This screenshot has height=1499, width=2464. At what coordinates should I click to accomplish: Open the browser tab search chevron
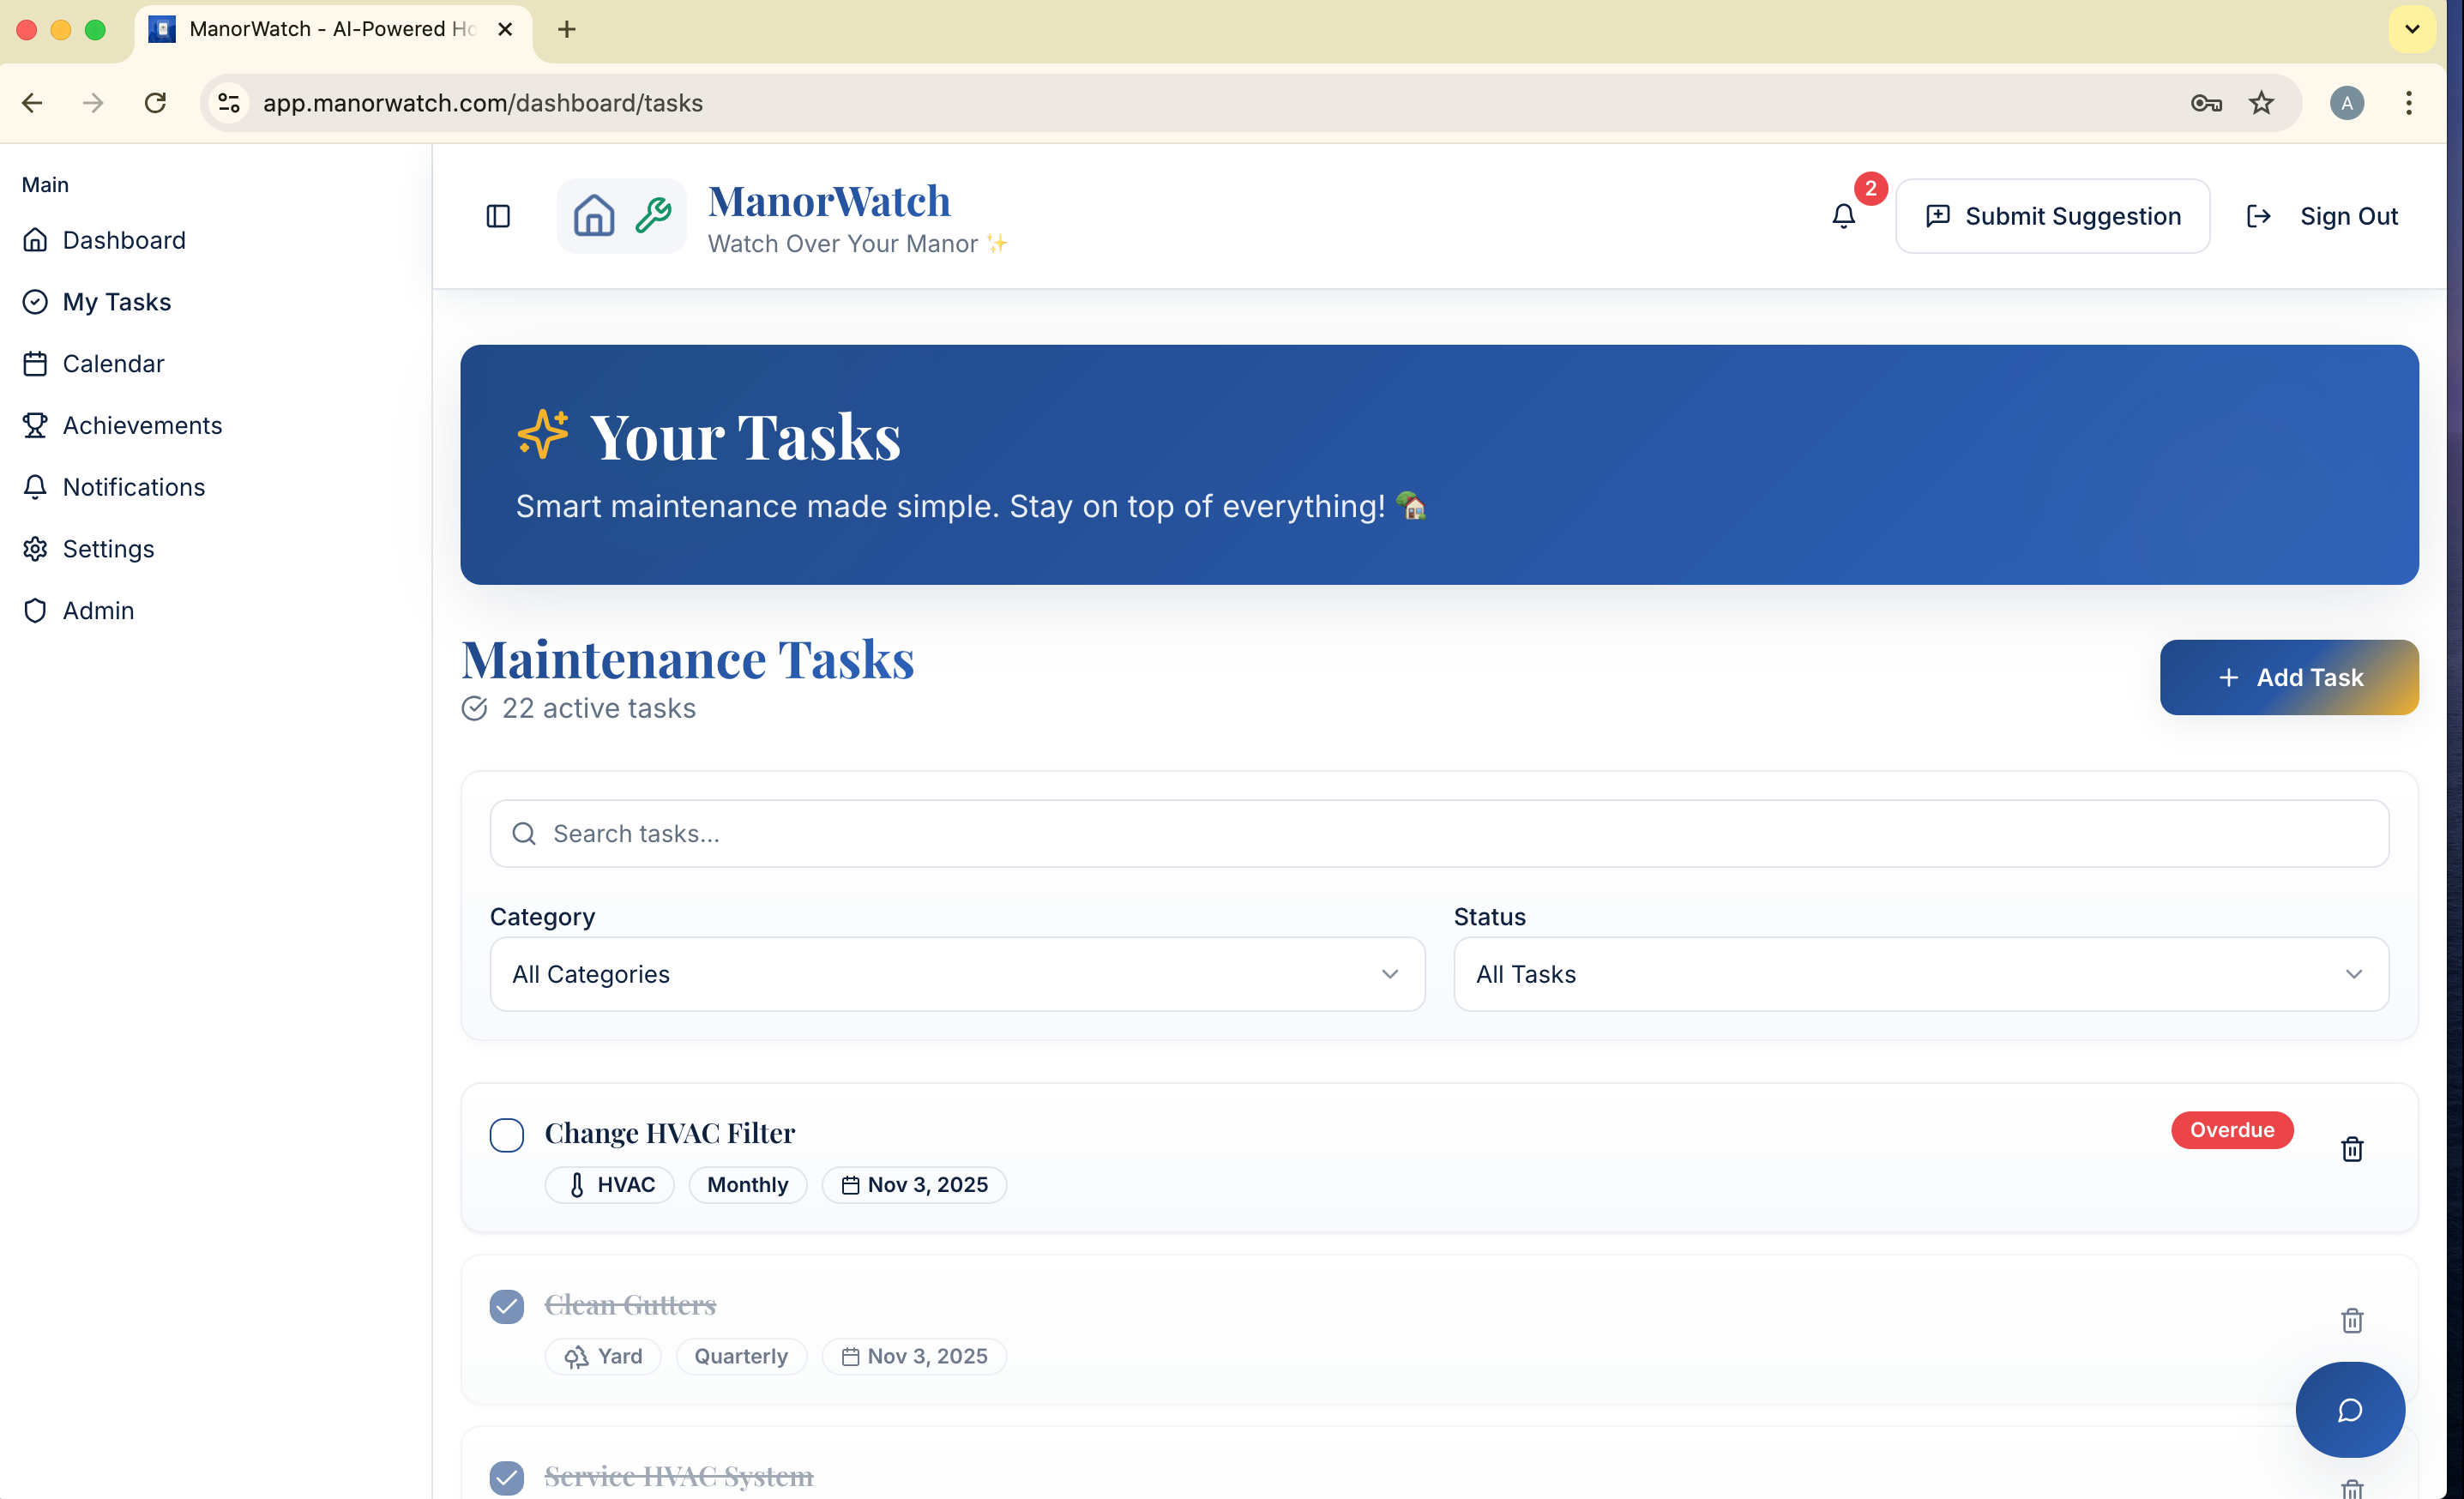[x=2411, y=29]
